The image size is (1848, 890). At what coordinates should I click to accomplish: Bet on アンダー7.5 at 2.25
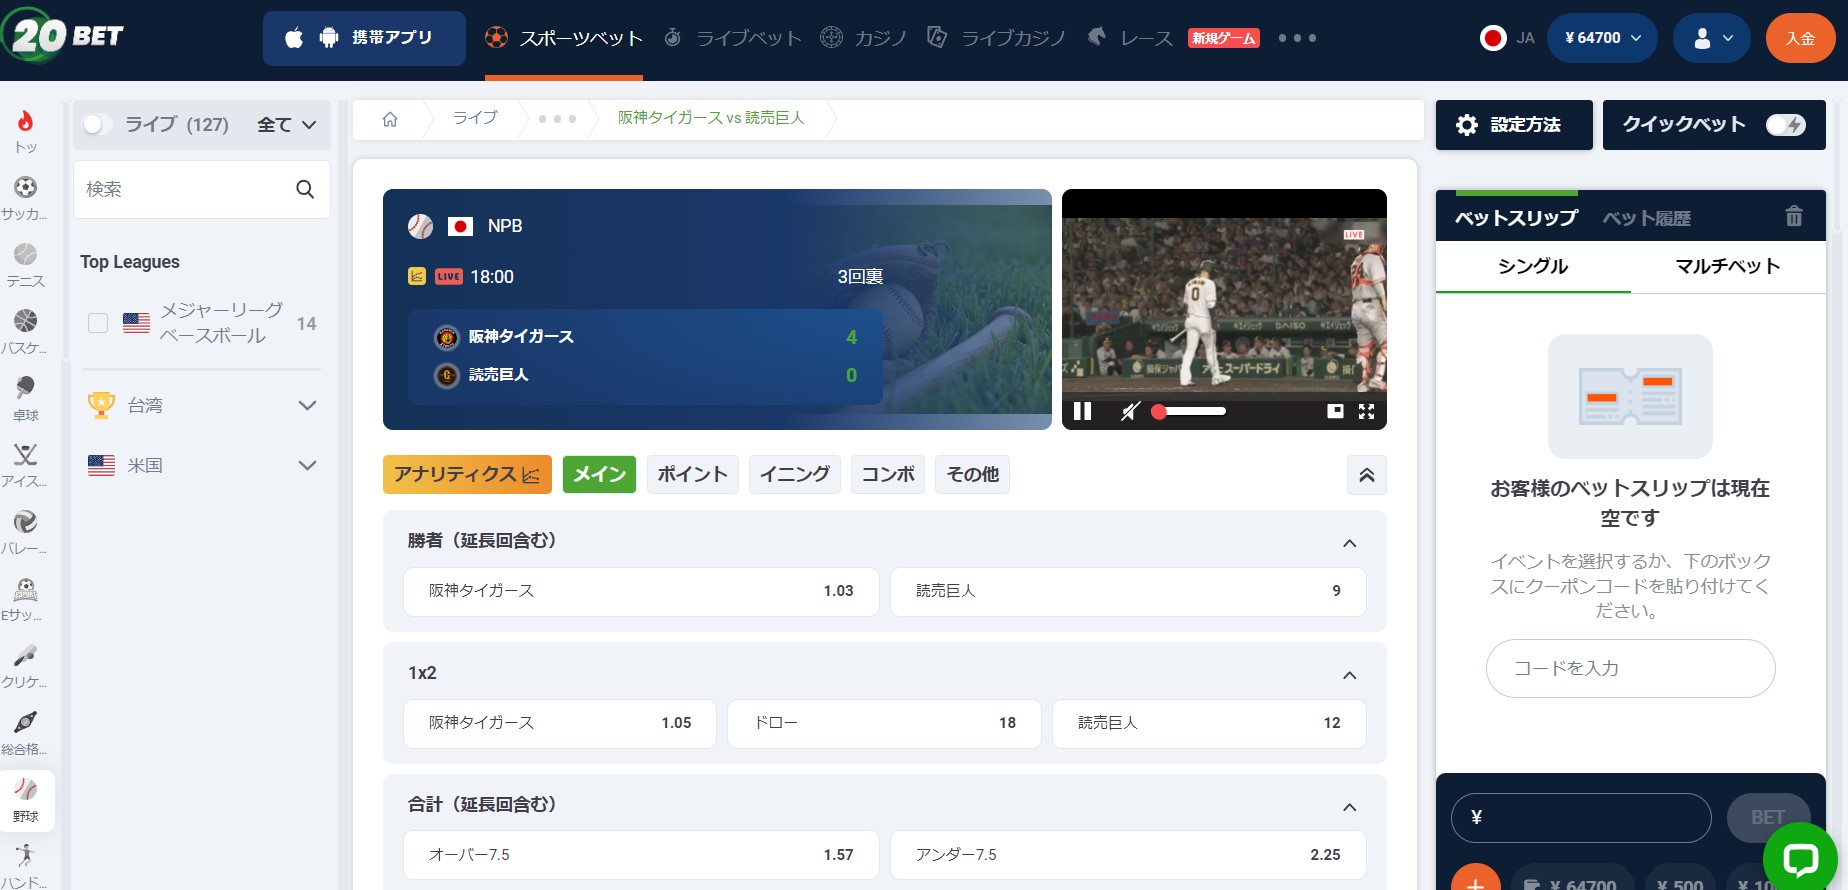pos(1128,855)
